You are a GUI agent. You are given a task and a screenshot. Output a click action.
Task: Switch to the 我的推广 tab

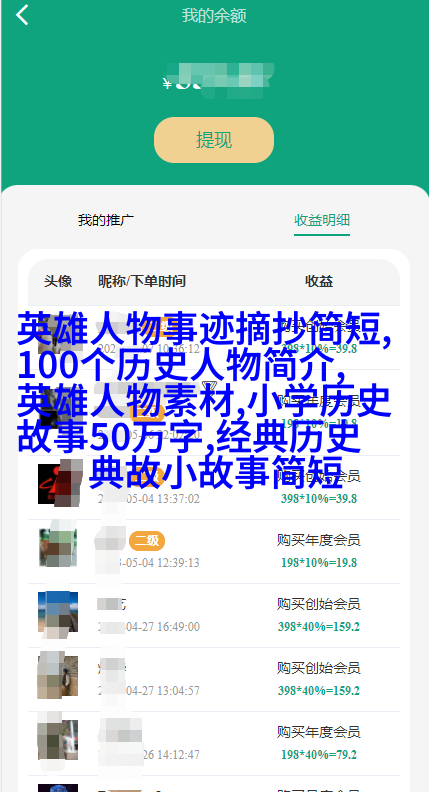coord(106,220)
